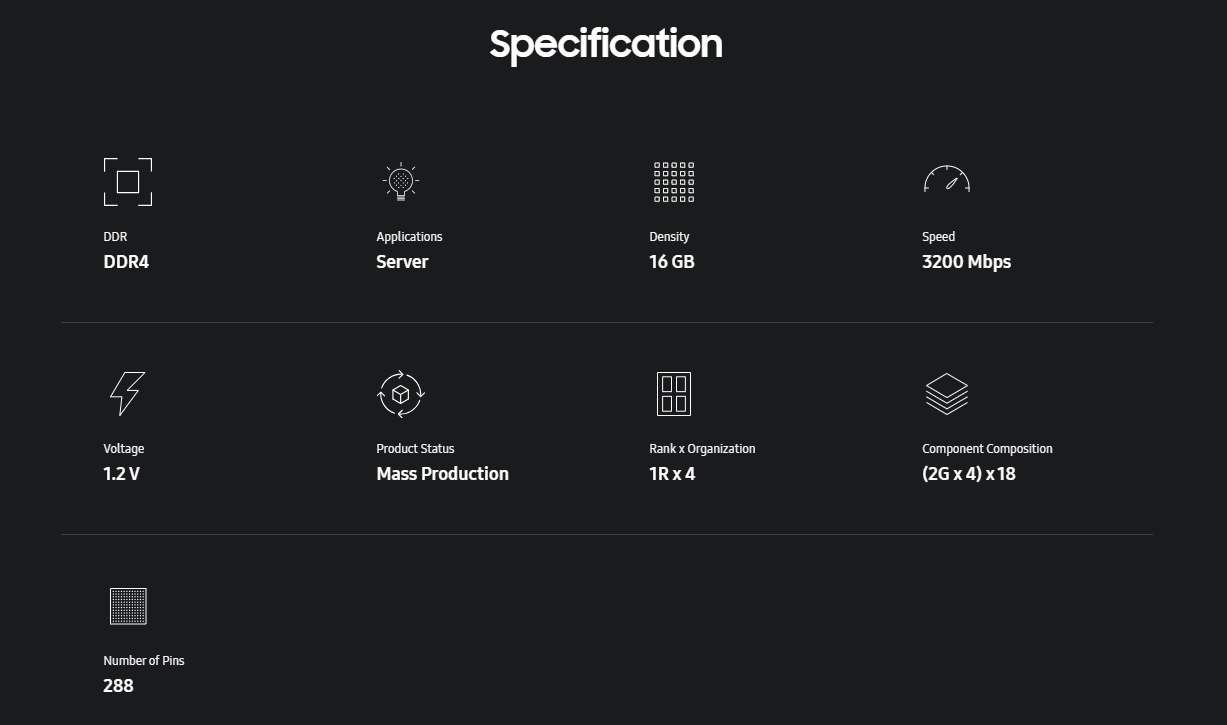Click the Product Status cube cycle icon
This screenshot has width=1227, height=725.
[x=401, y=394]
